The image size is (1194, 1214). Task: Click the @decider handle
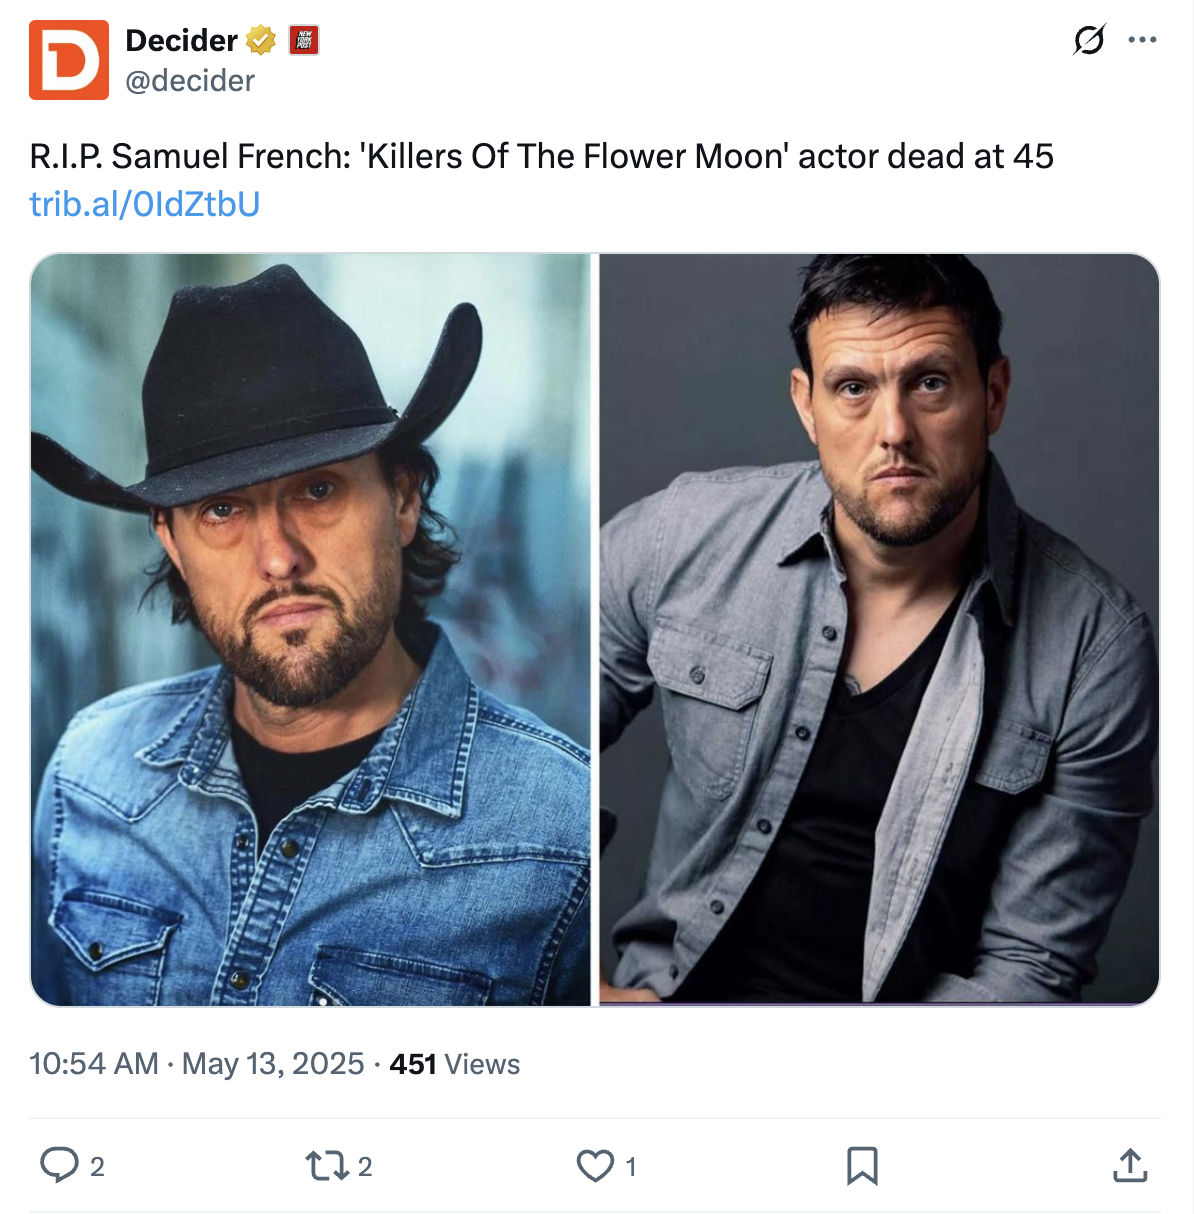[190, 81]
